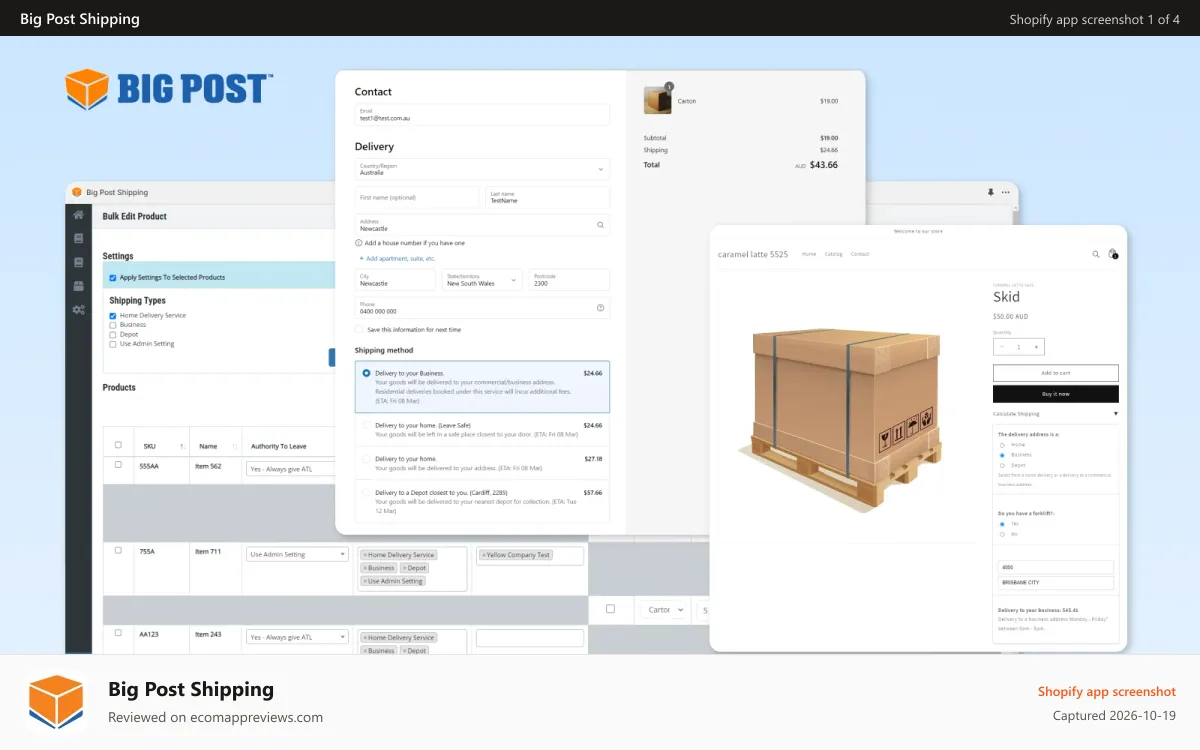Answer 'No' to the forklift question
Viewport: 1200px width, 750px height.
1002,534
